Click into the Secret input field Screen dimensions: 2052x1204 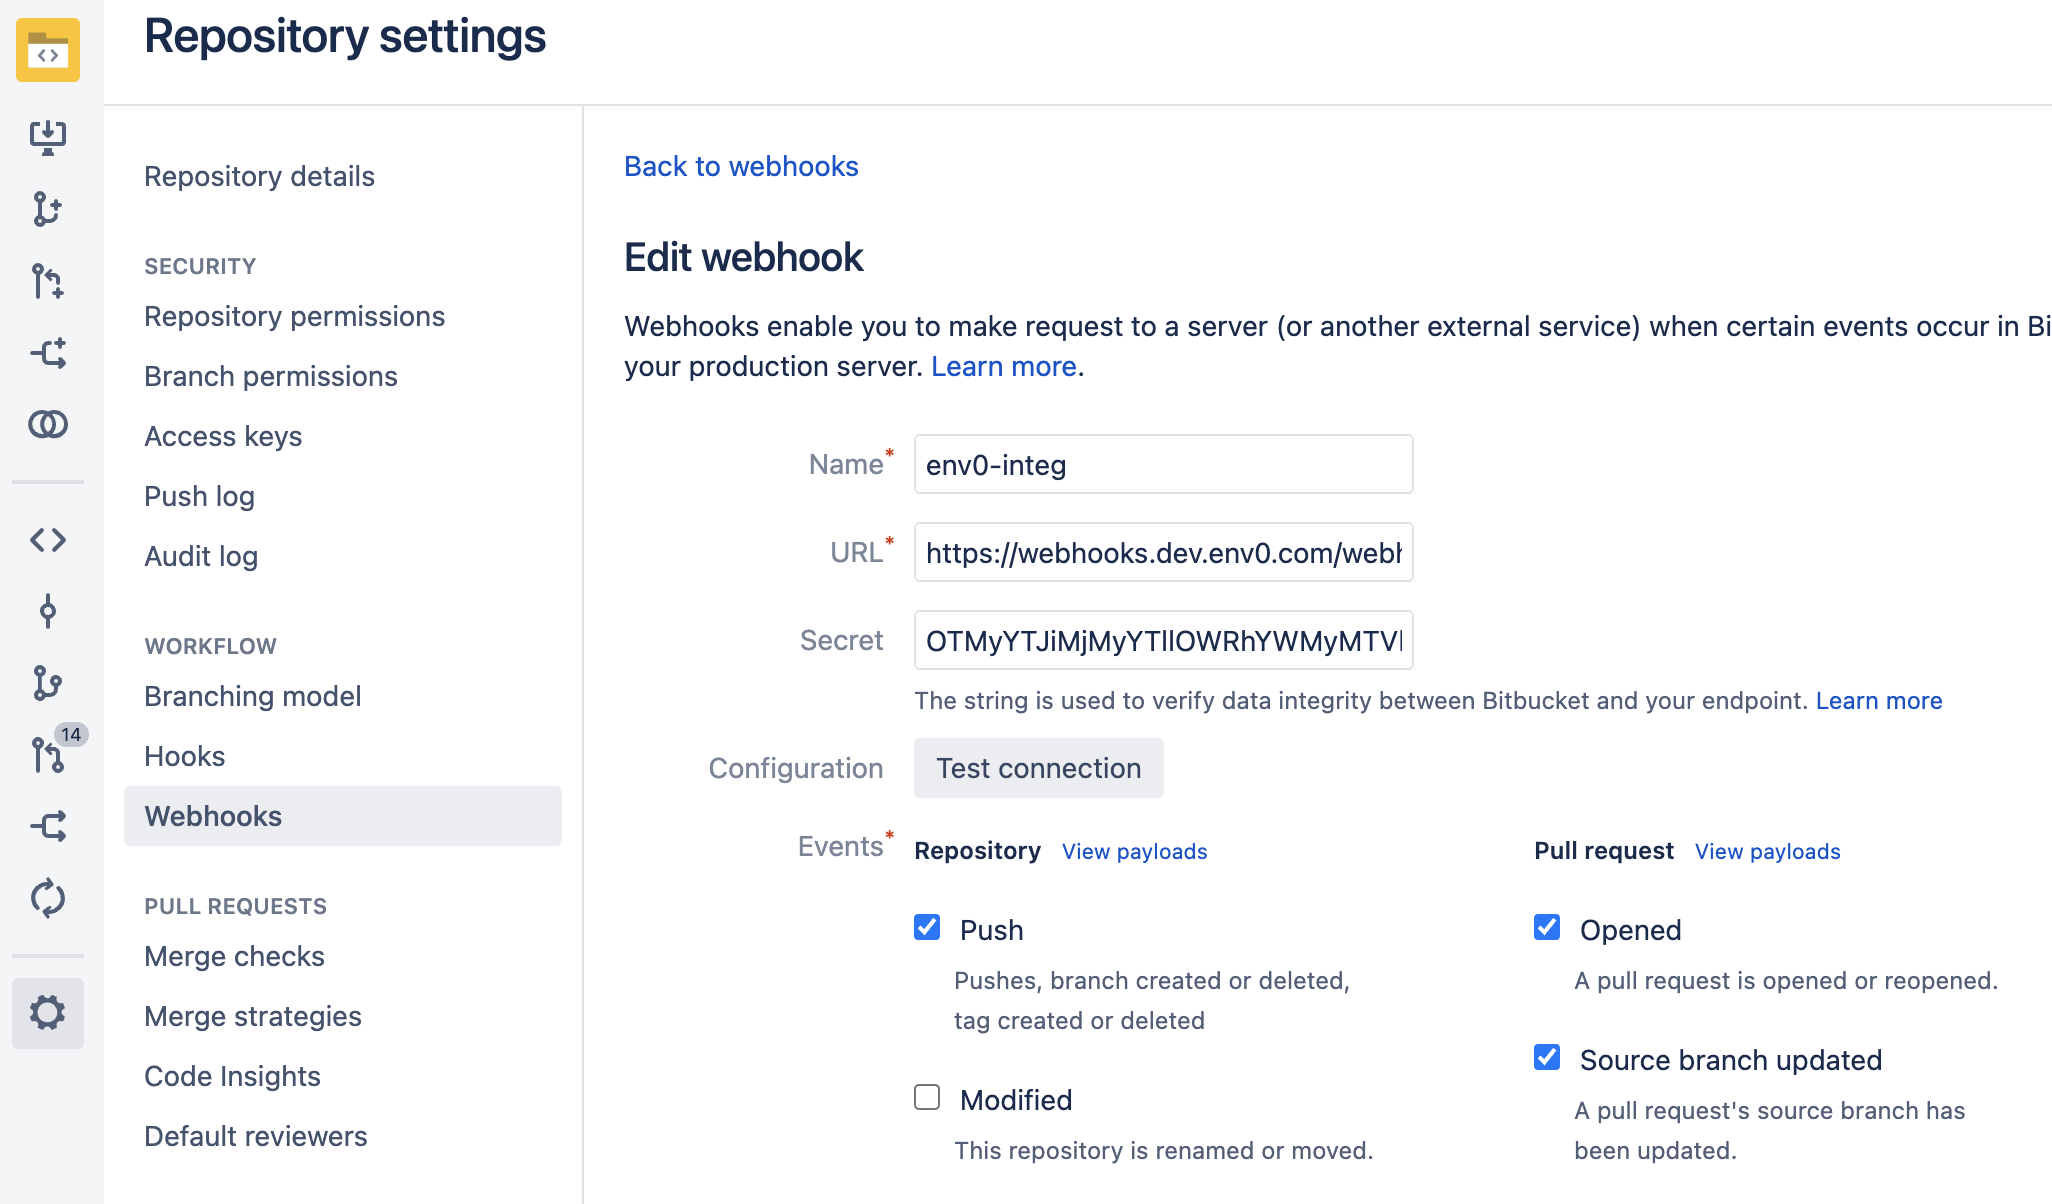[1163, 640]
